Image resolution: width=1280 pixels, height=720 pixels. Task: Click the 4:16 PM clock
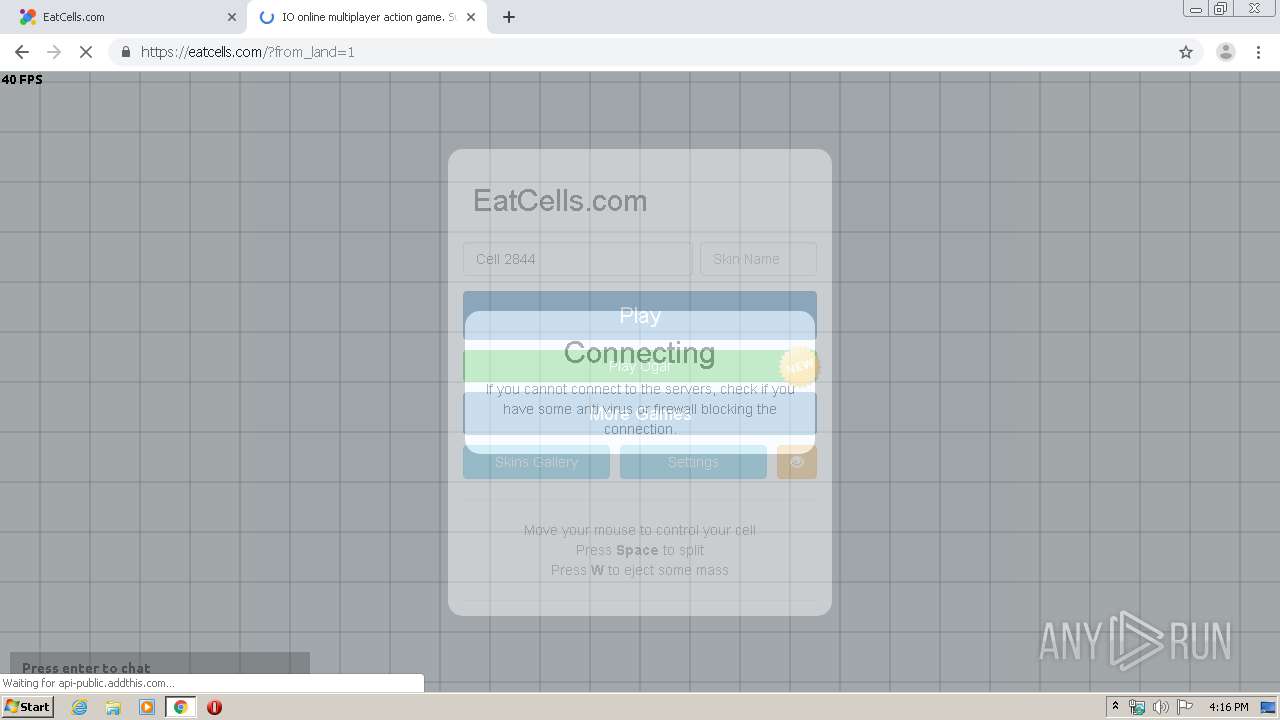pos(1228,707)
